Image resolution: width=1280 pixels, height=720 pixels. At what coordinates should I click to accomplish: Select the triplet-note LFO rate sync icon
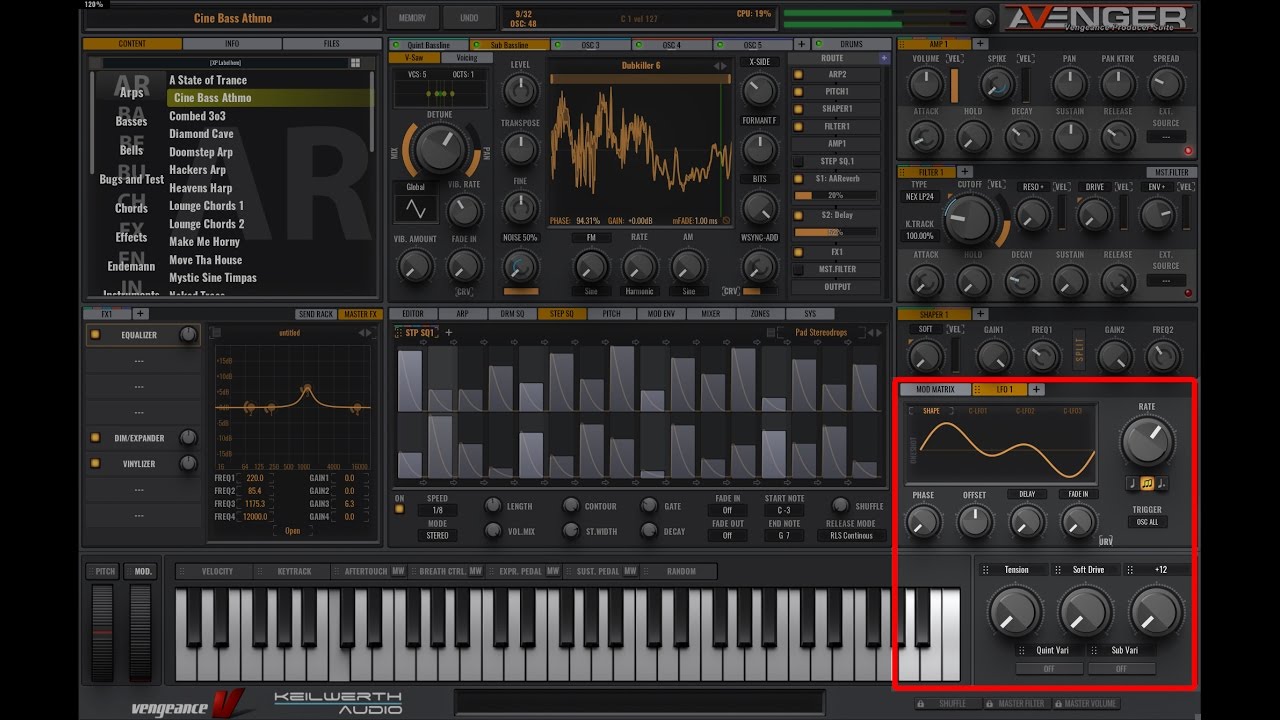tap(1147, 484)
